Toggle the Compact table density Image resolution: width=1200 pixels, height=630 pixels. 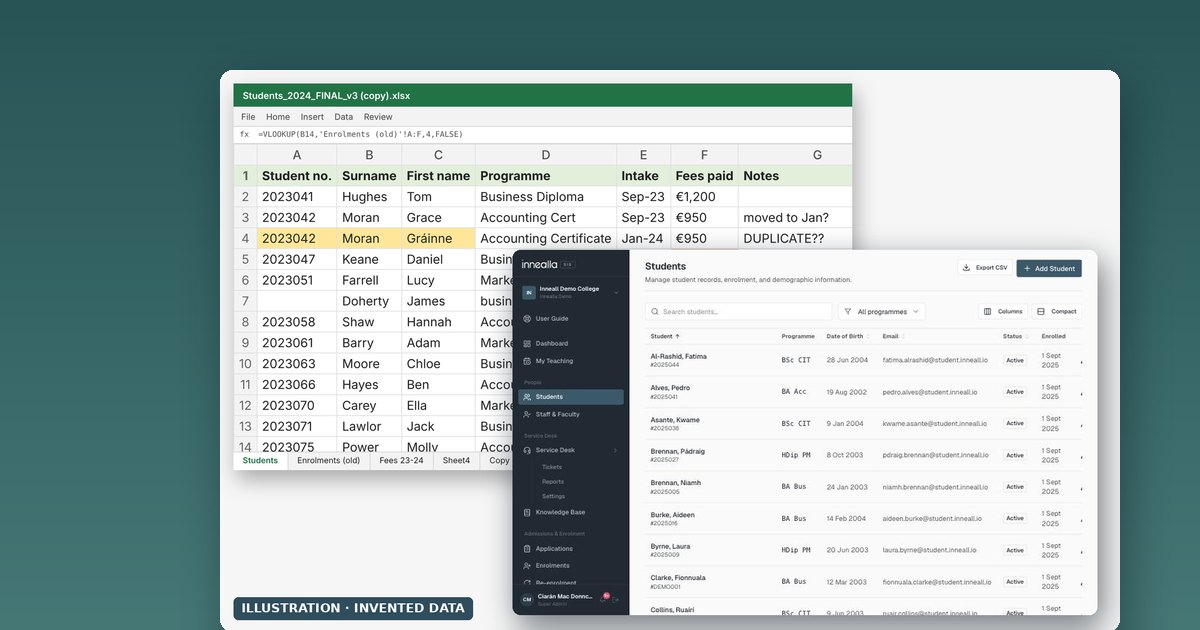tap(1057, 312)
